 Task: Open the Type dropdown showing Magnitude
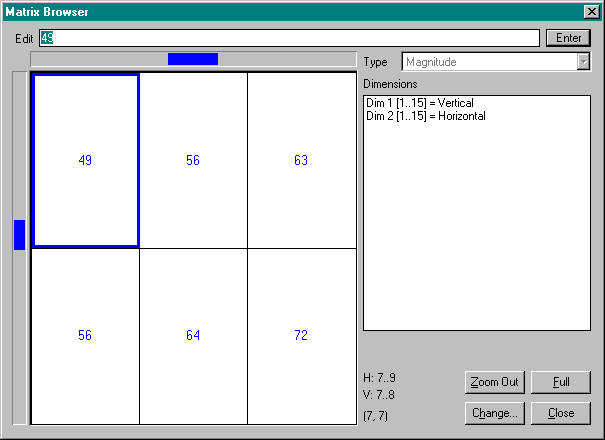pos(496,62)
